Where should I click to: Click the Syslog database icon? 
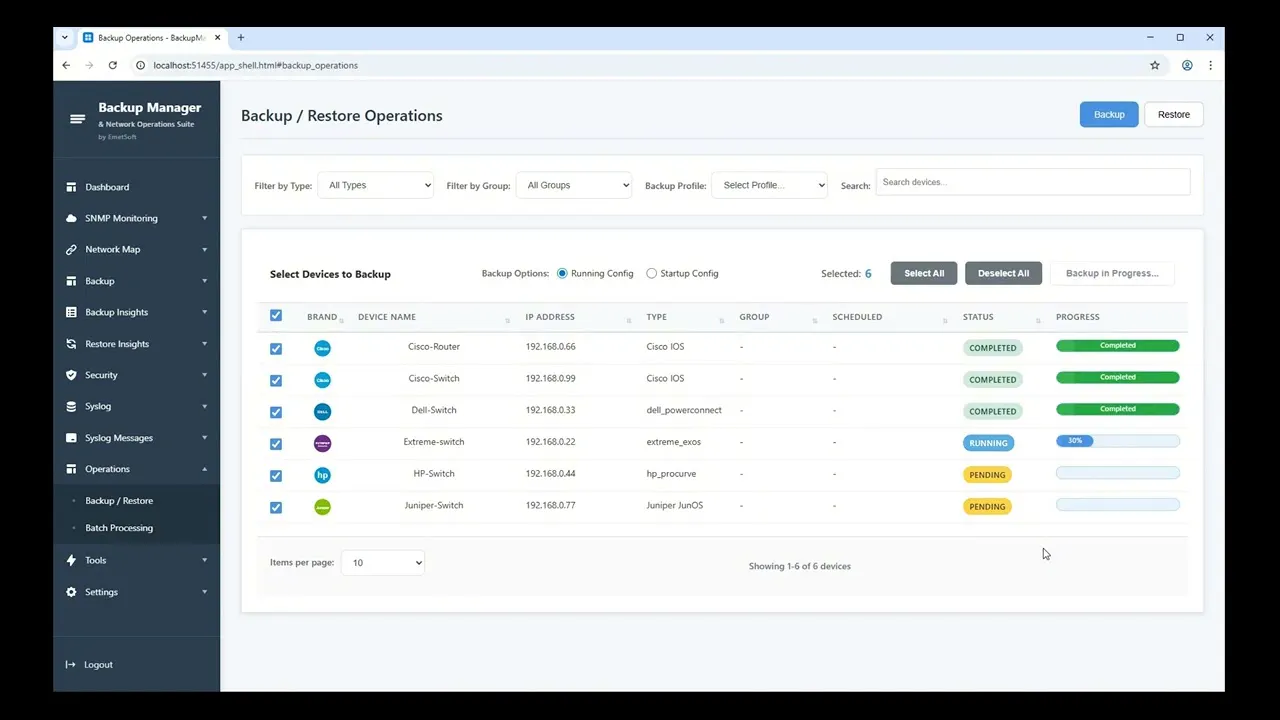click(x=71, y=406)
